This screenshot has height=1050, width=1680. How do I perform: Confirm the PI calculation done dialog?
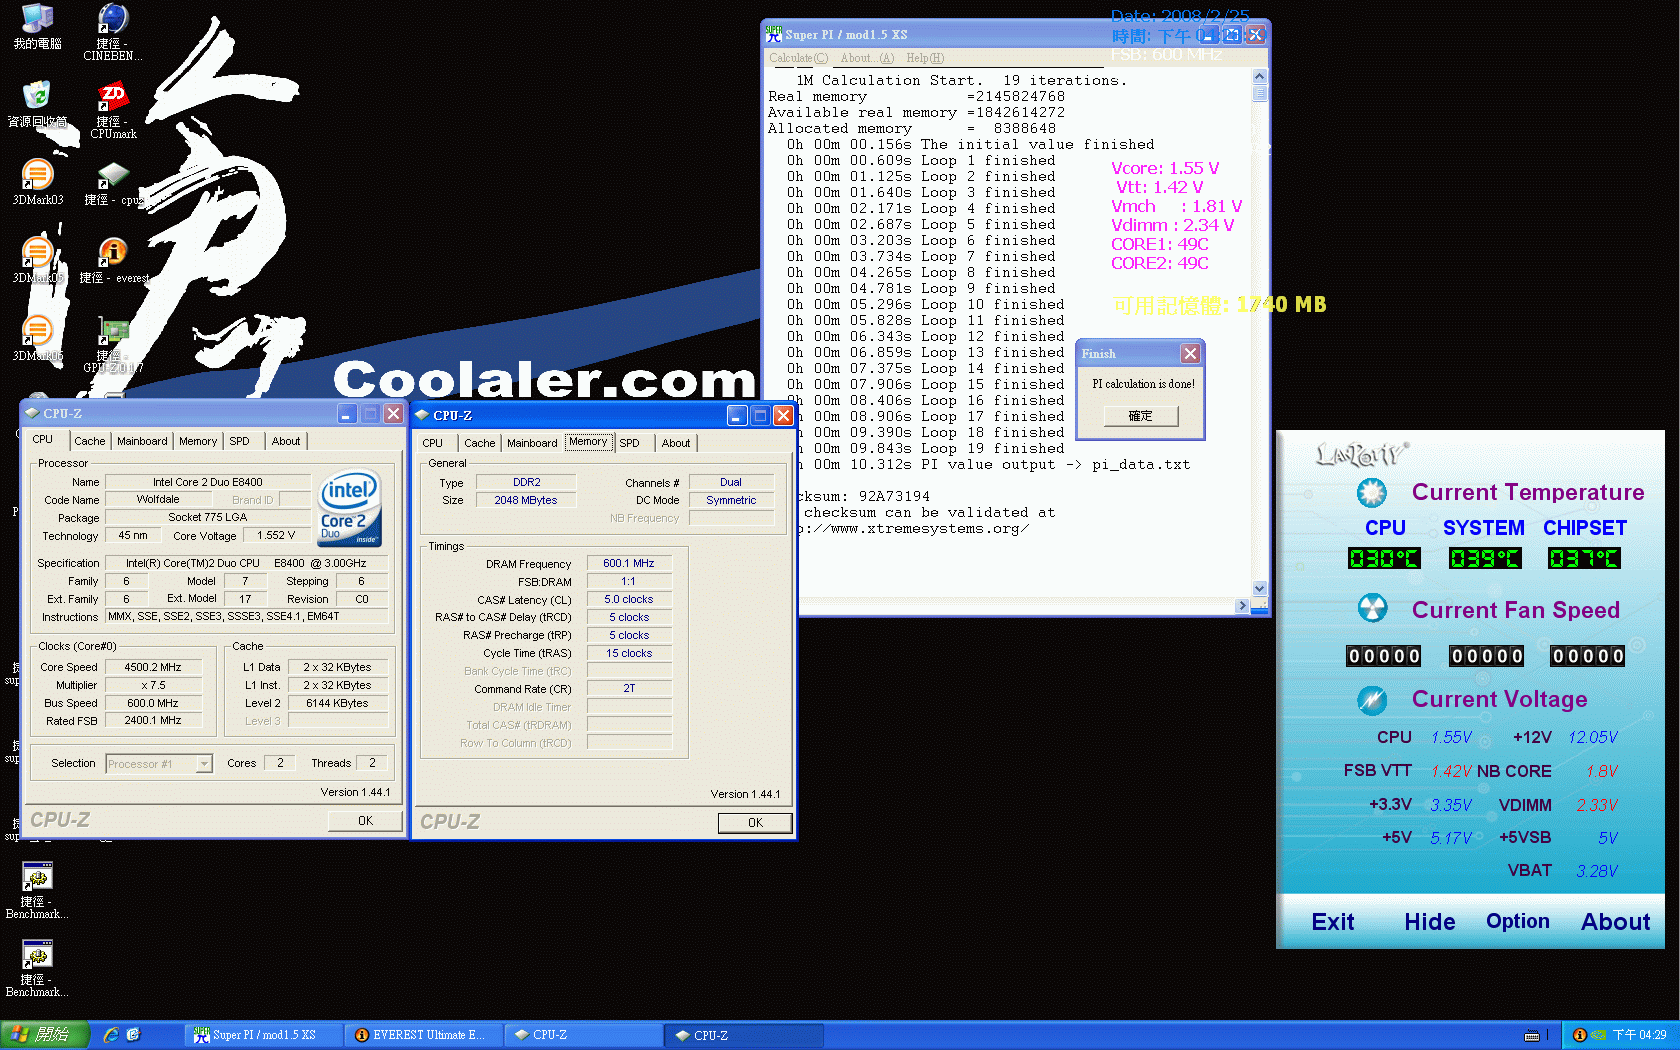pos(1141,416)
